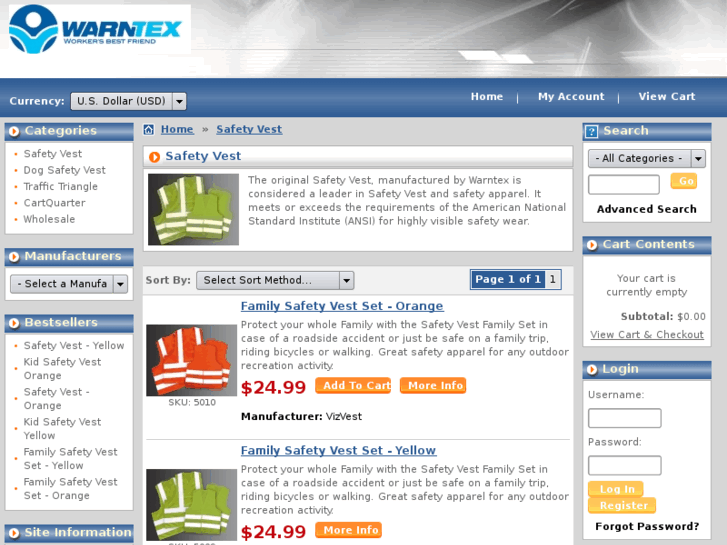The width and height of the screenshot is (727, 545).
Task: Open bestseller Safety Vest - Yellow
Action: click(x=74, y=346)
